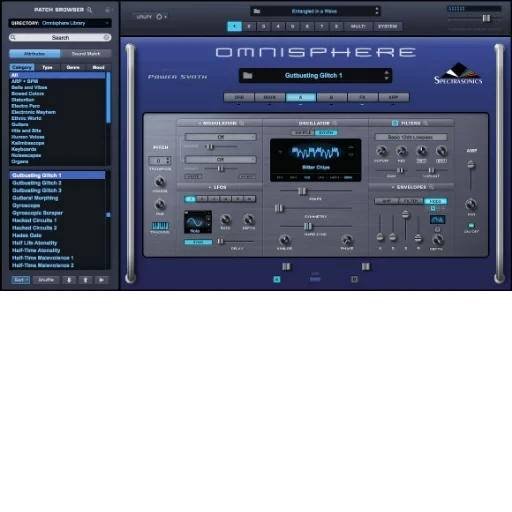Select part 2 button
This screenshot has width=512, height=512.
point(249,26)
